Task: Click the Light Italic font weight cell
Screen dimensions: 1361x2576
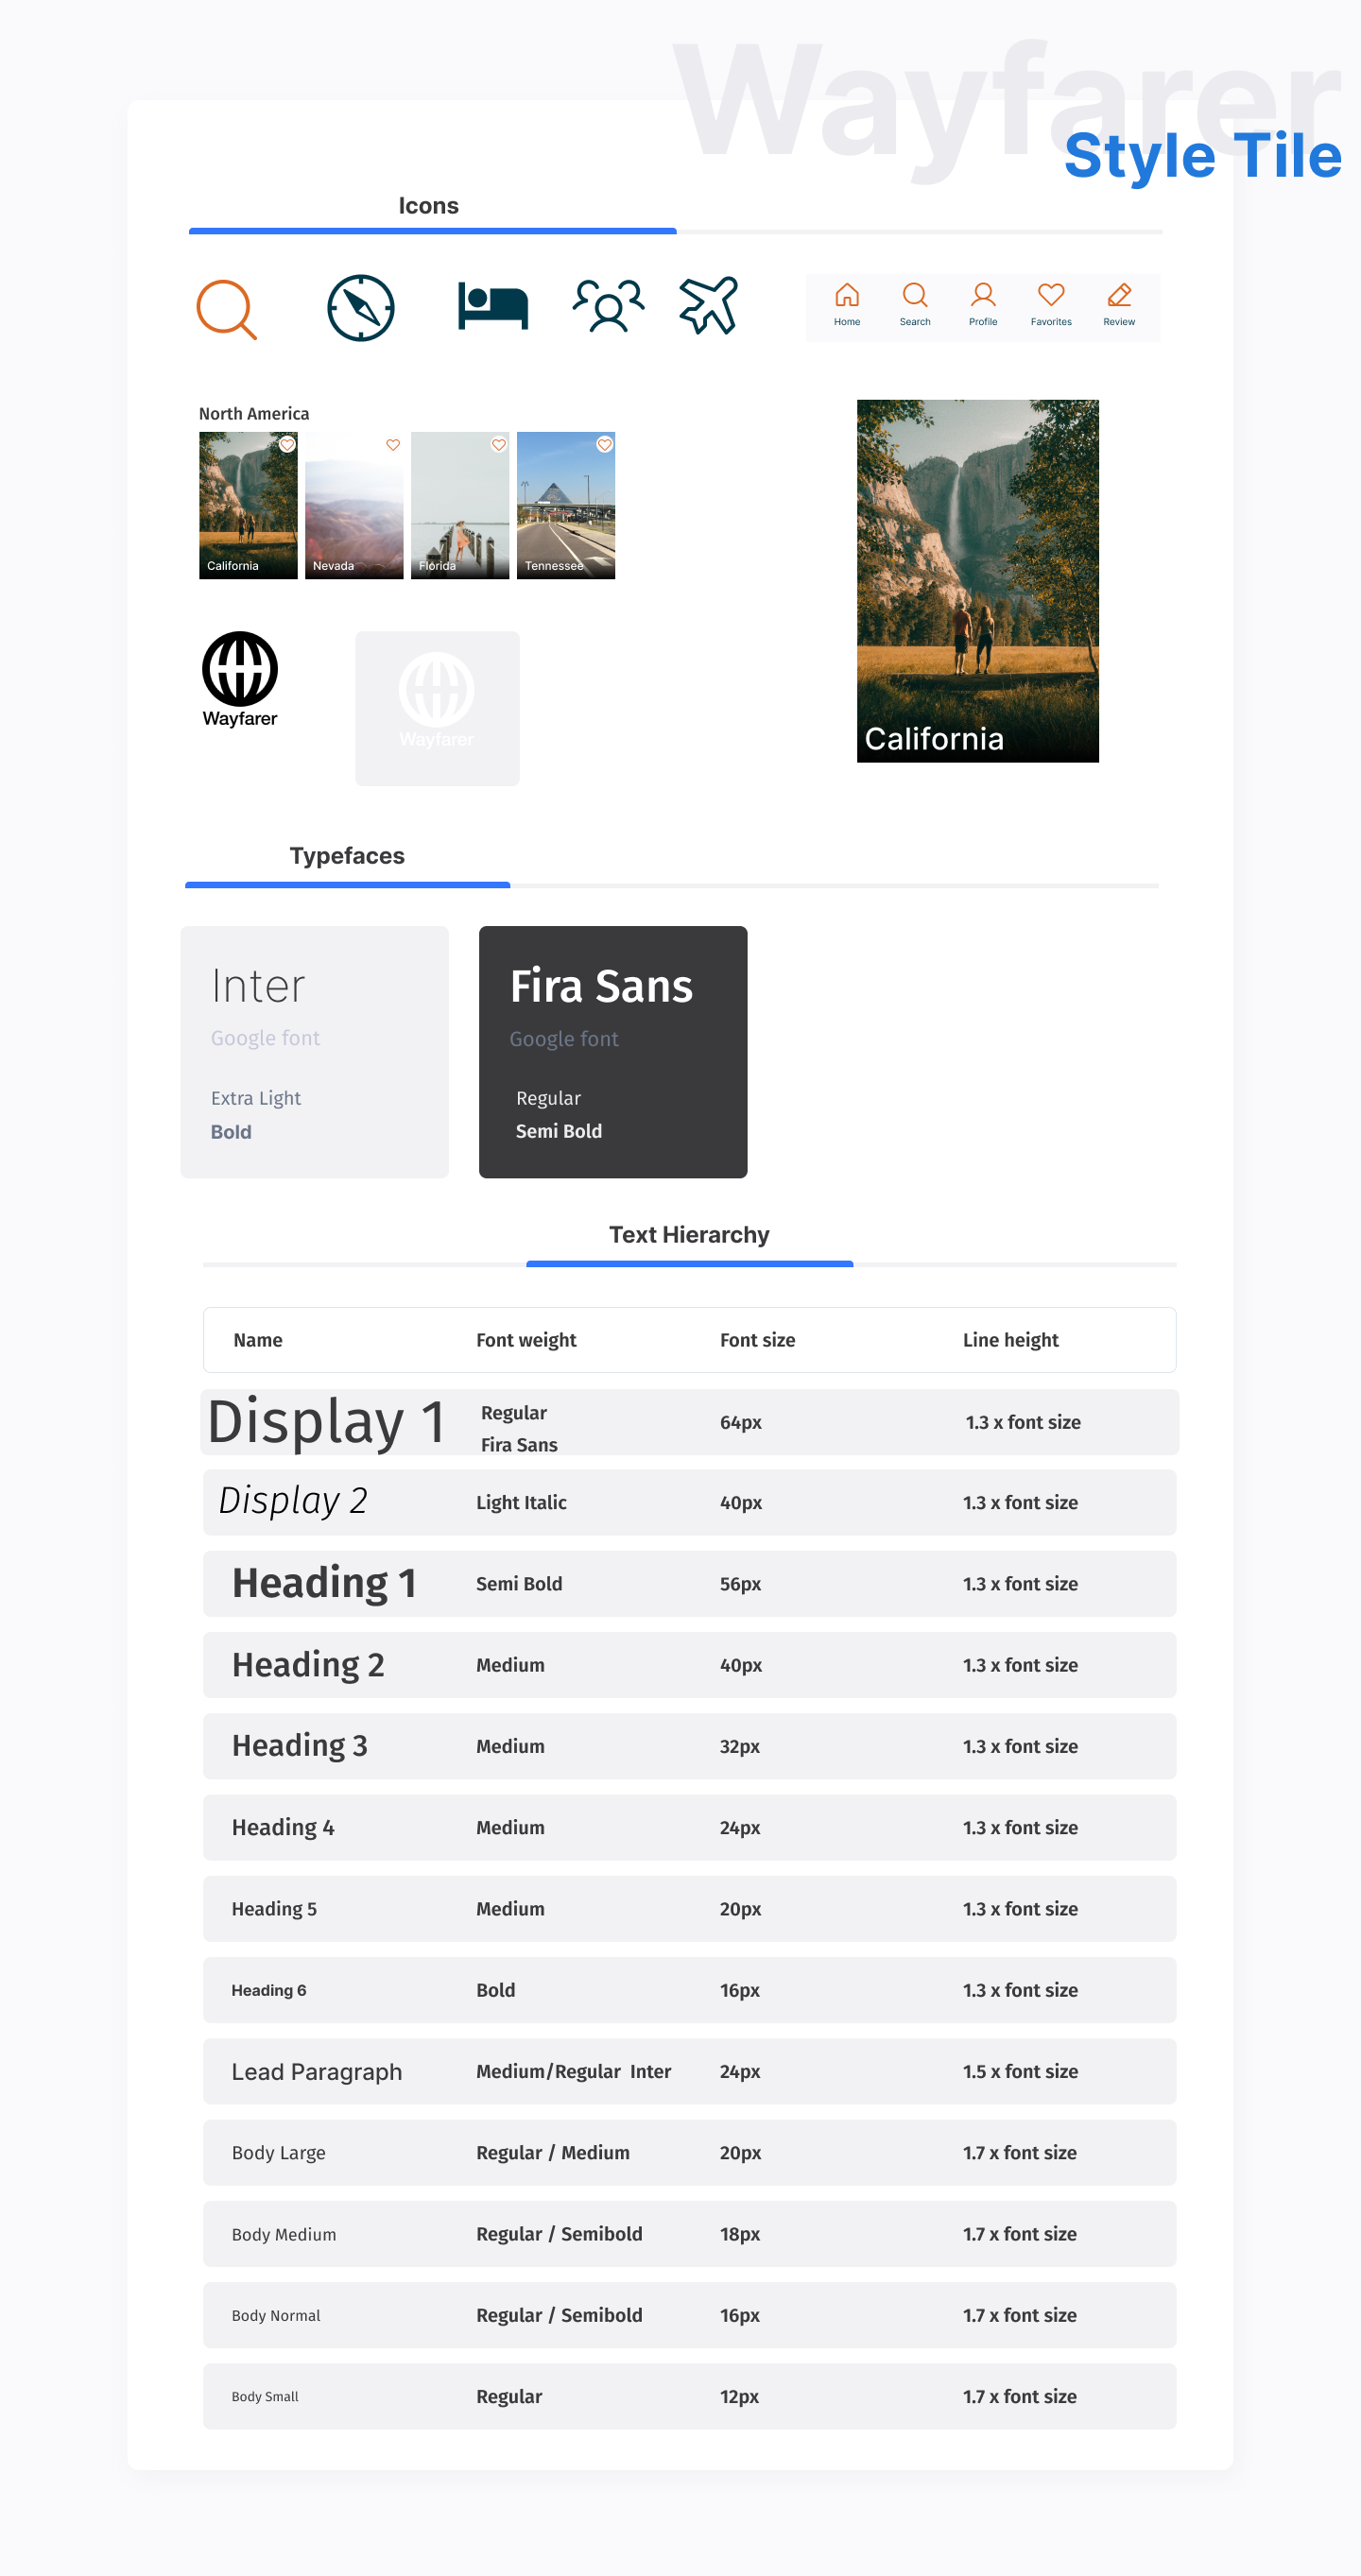Action: [521, 1503]
